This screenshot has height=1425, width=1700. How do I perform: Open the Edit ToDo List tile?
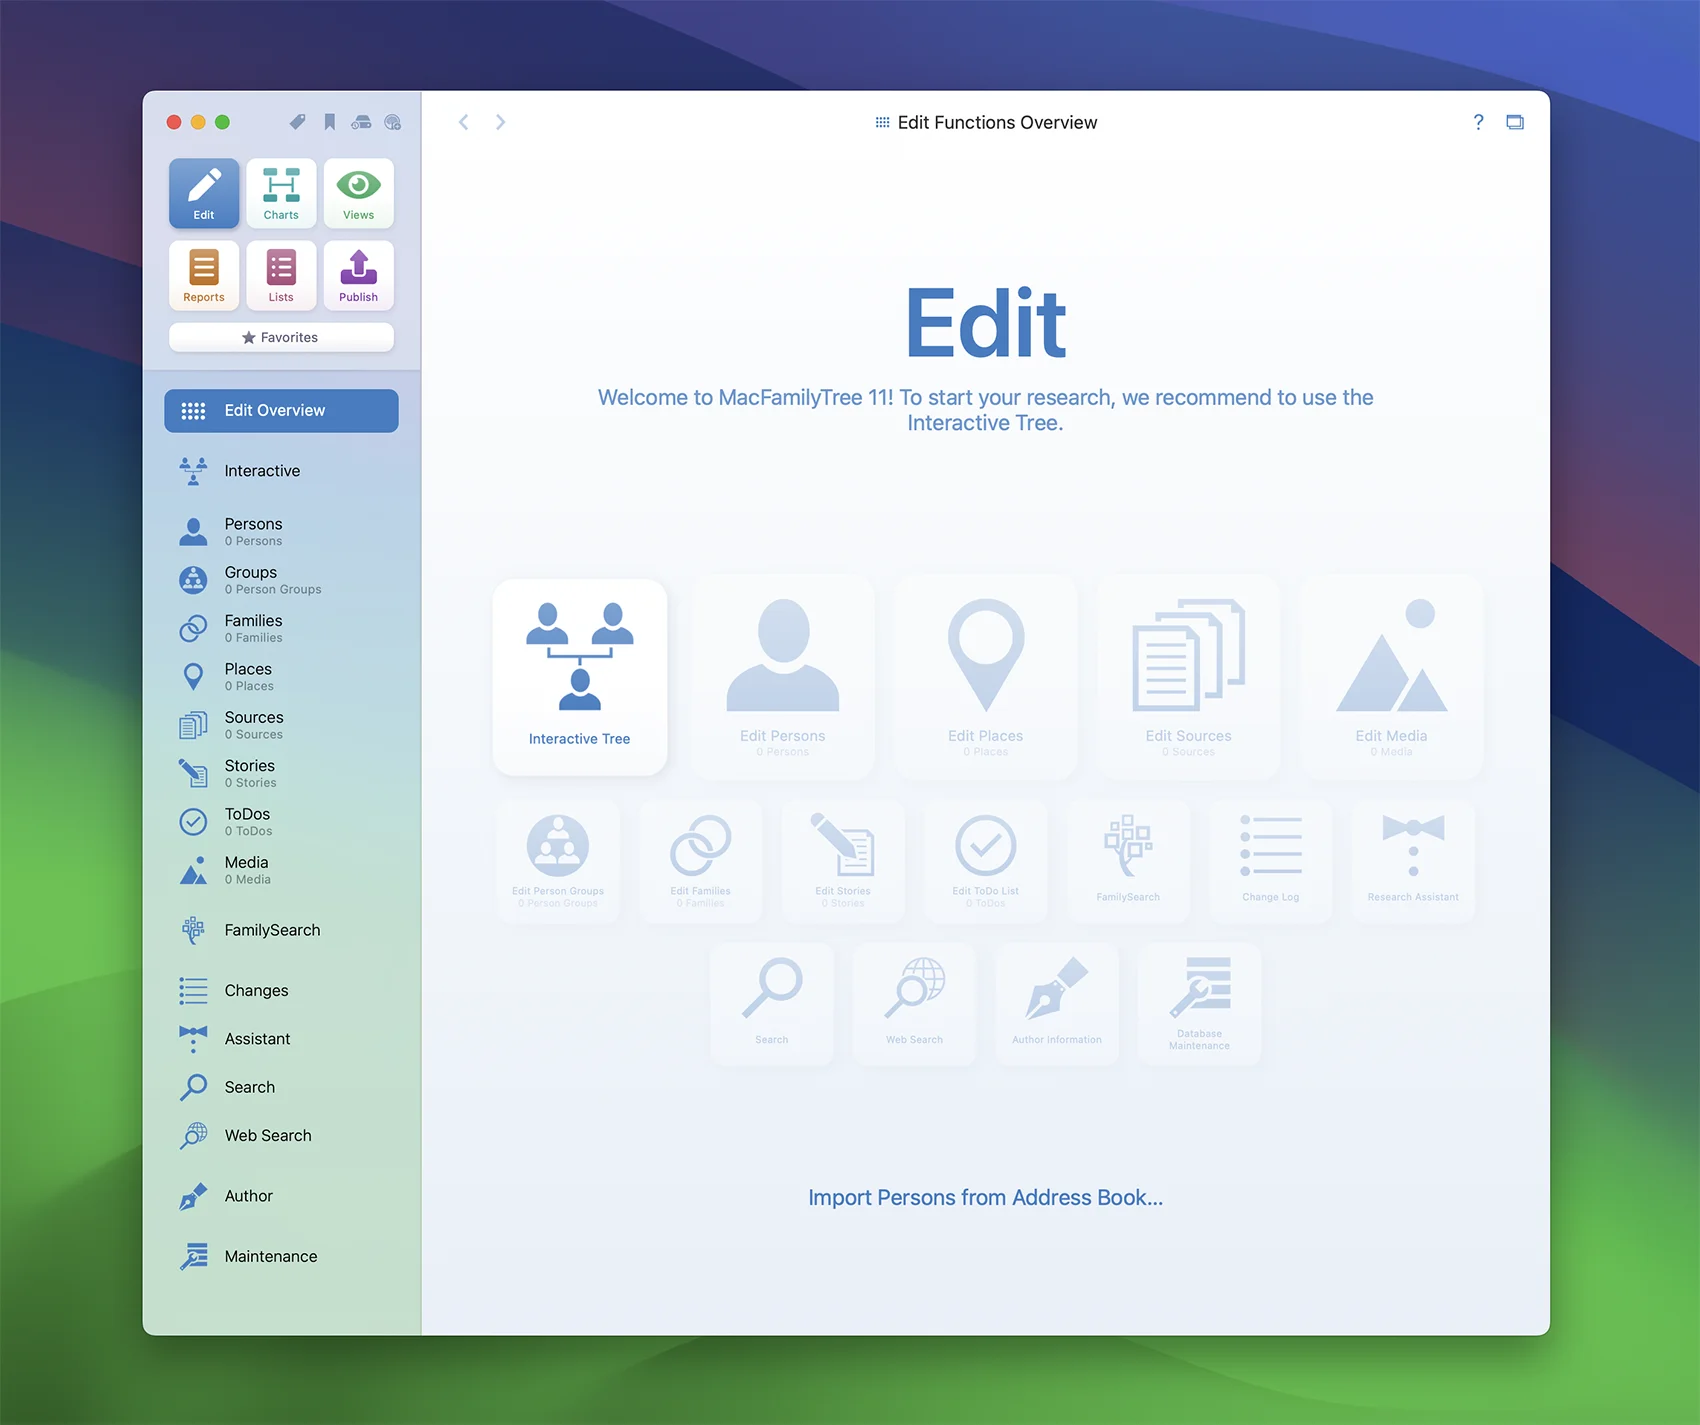[986, 861]
